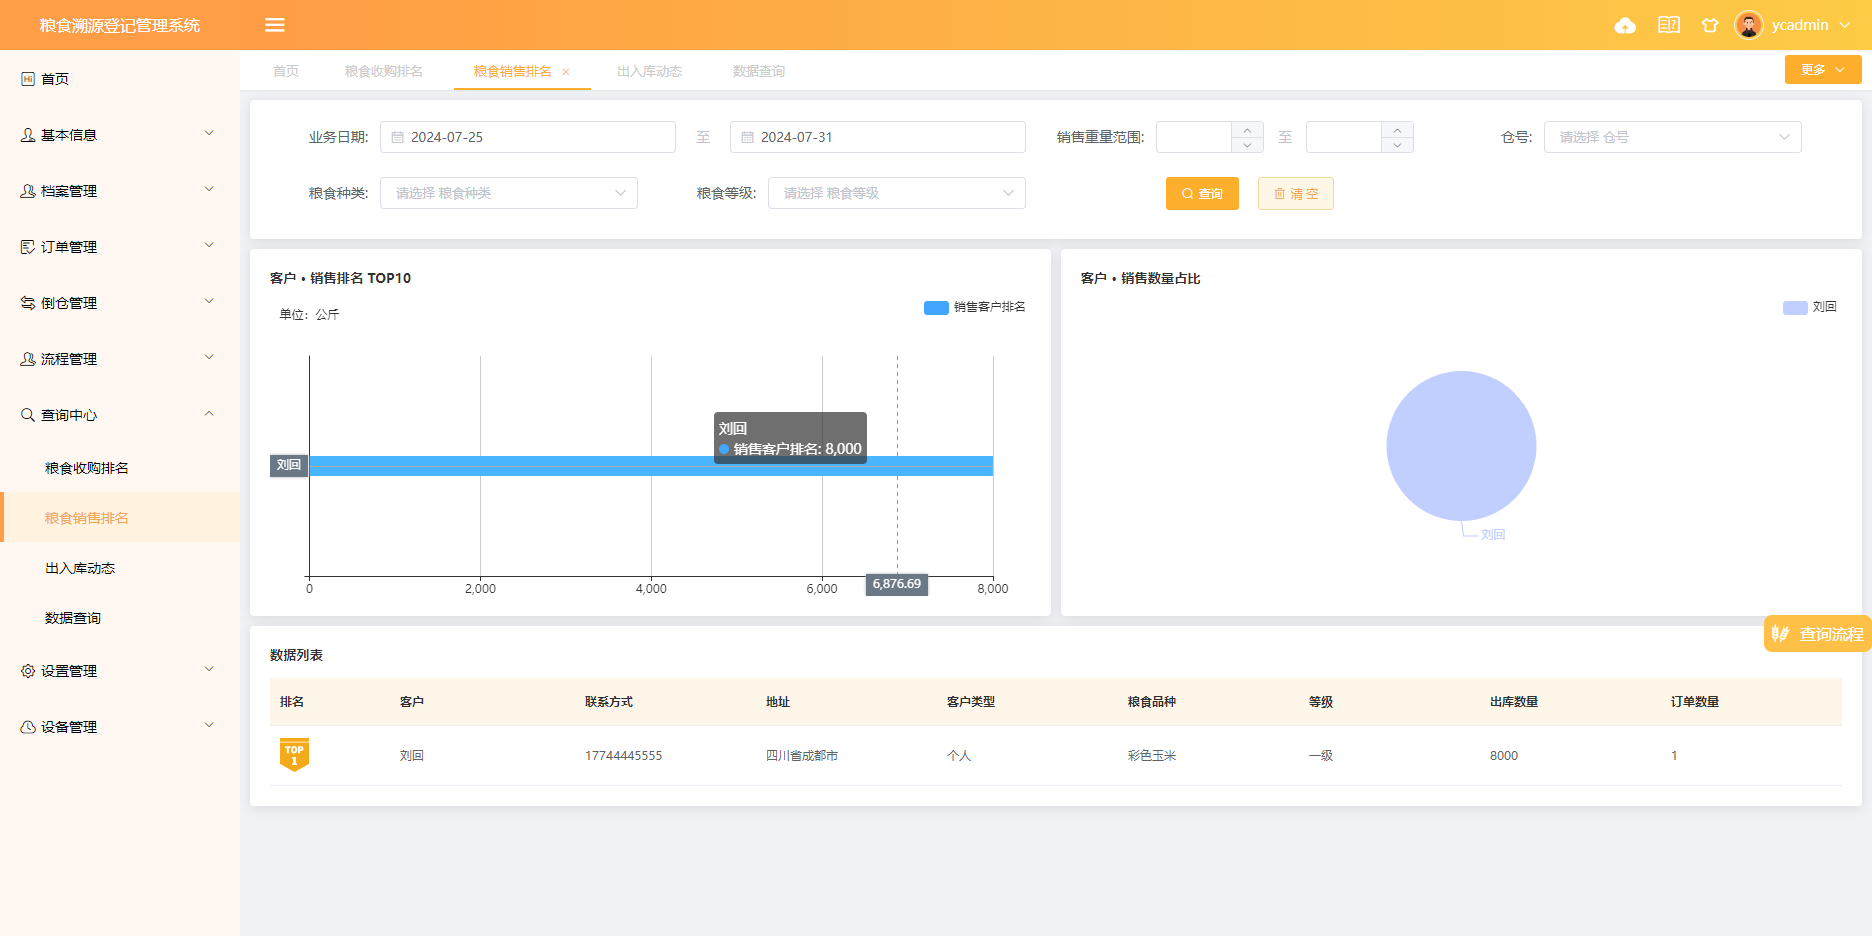This screenshot has height=936, width=1872.
Task: Increase the minimum sales weight value
Action: 1247,130
